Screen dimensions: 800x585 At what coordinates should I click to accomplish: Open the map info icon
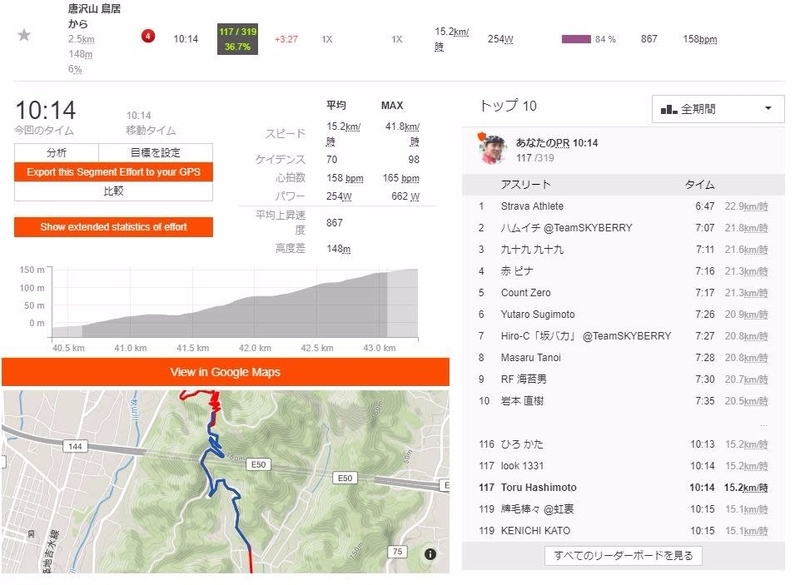tap(430, 554)
